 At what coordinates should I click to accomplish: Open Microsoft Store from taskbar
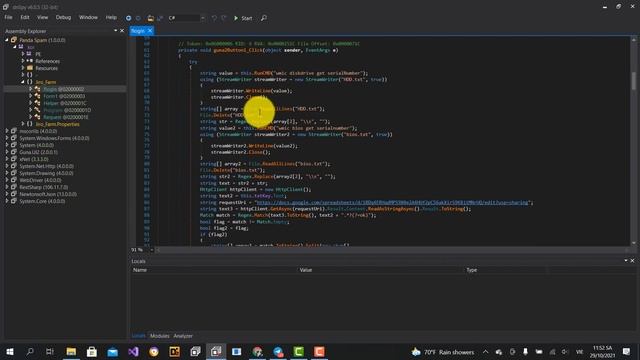[92, 351]
